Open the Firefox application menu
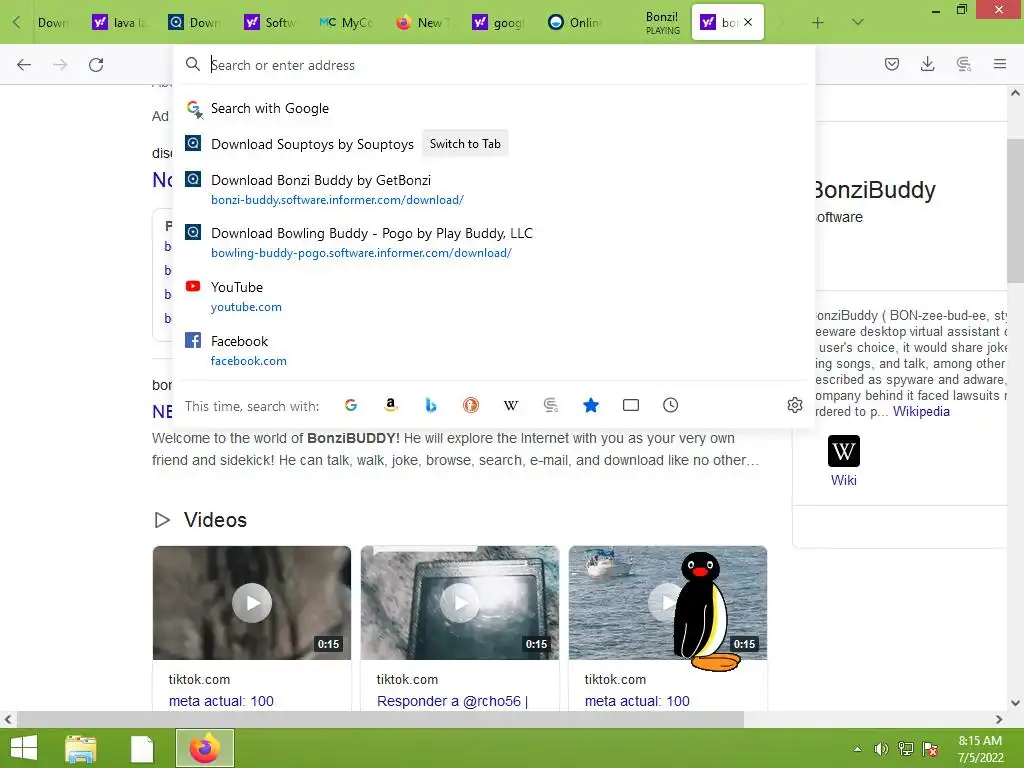Image resolution: width=1024 pixels, height=768 pixels. (1000, 64)
